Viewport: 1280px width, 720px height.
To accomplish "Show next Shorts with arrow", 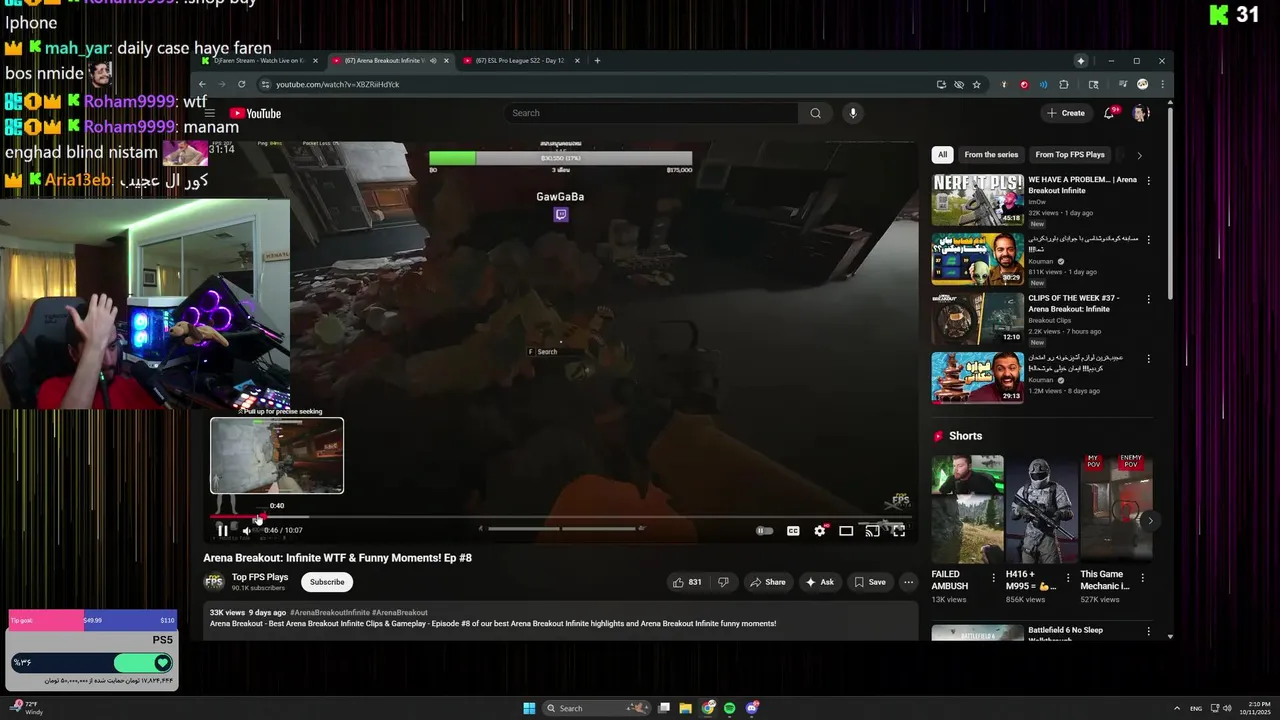I will point(1150,521).
